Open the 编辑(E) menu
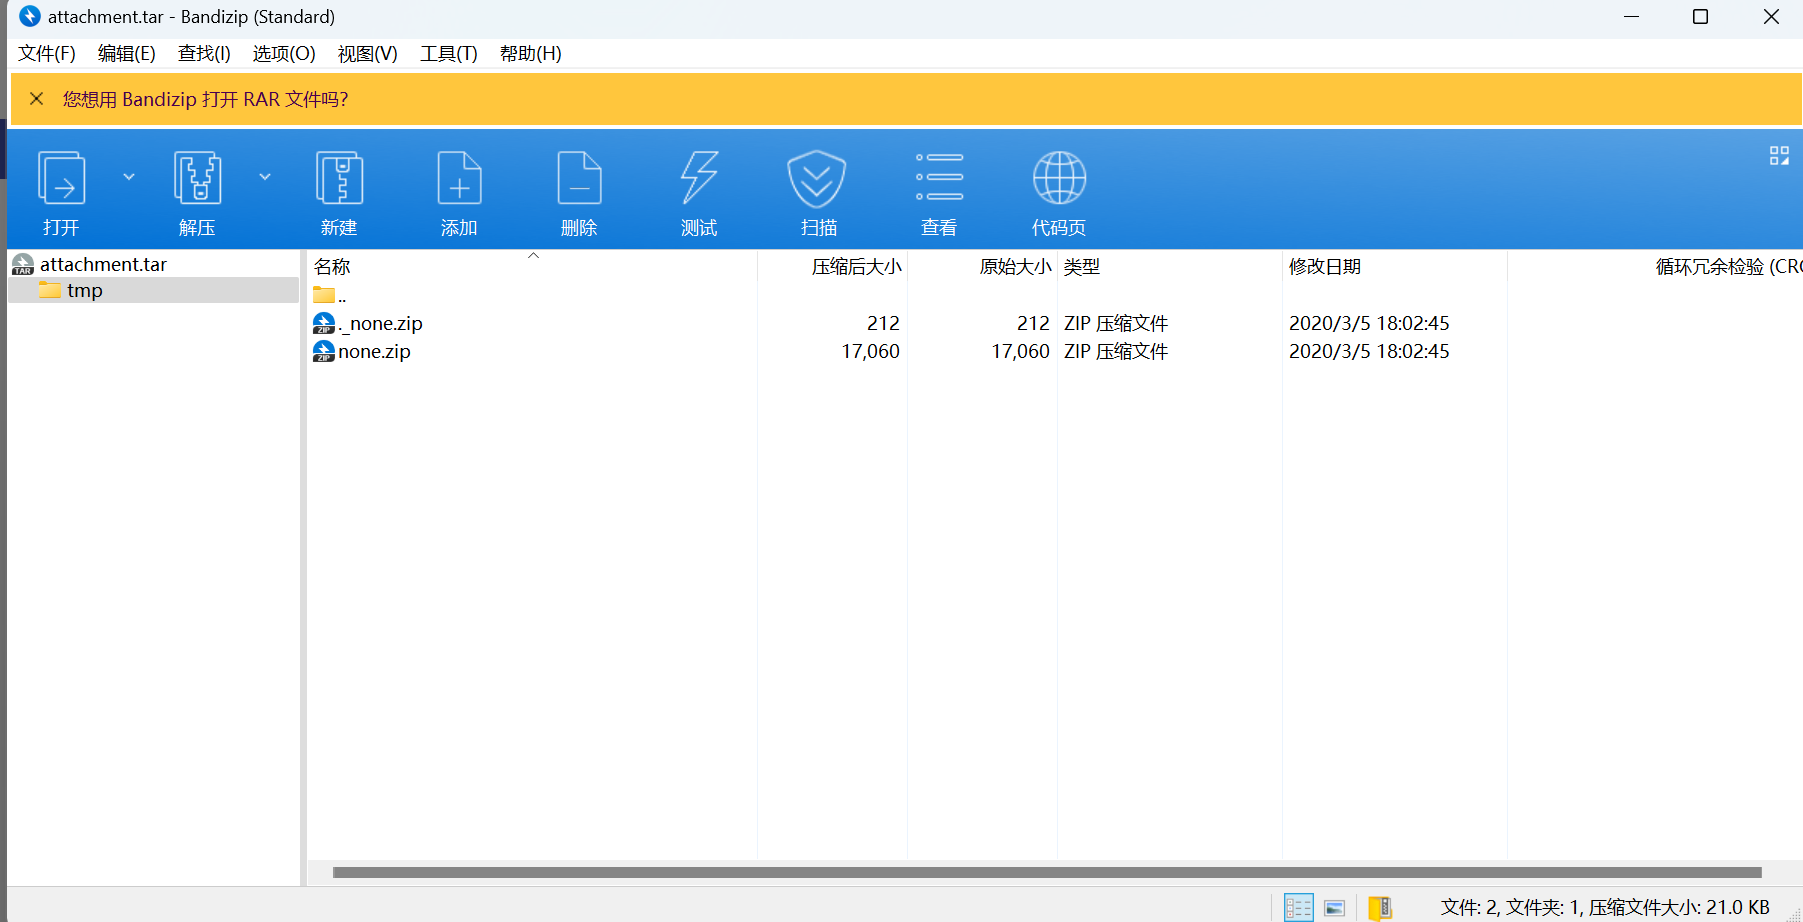This screenshot has width=1803, height=922. [127, 53]
